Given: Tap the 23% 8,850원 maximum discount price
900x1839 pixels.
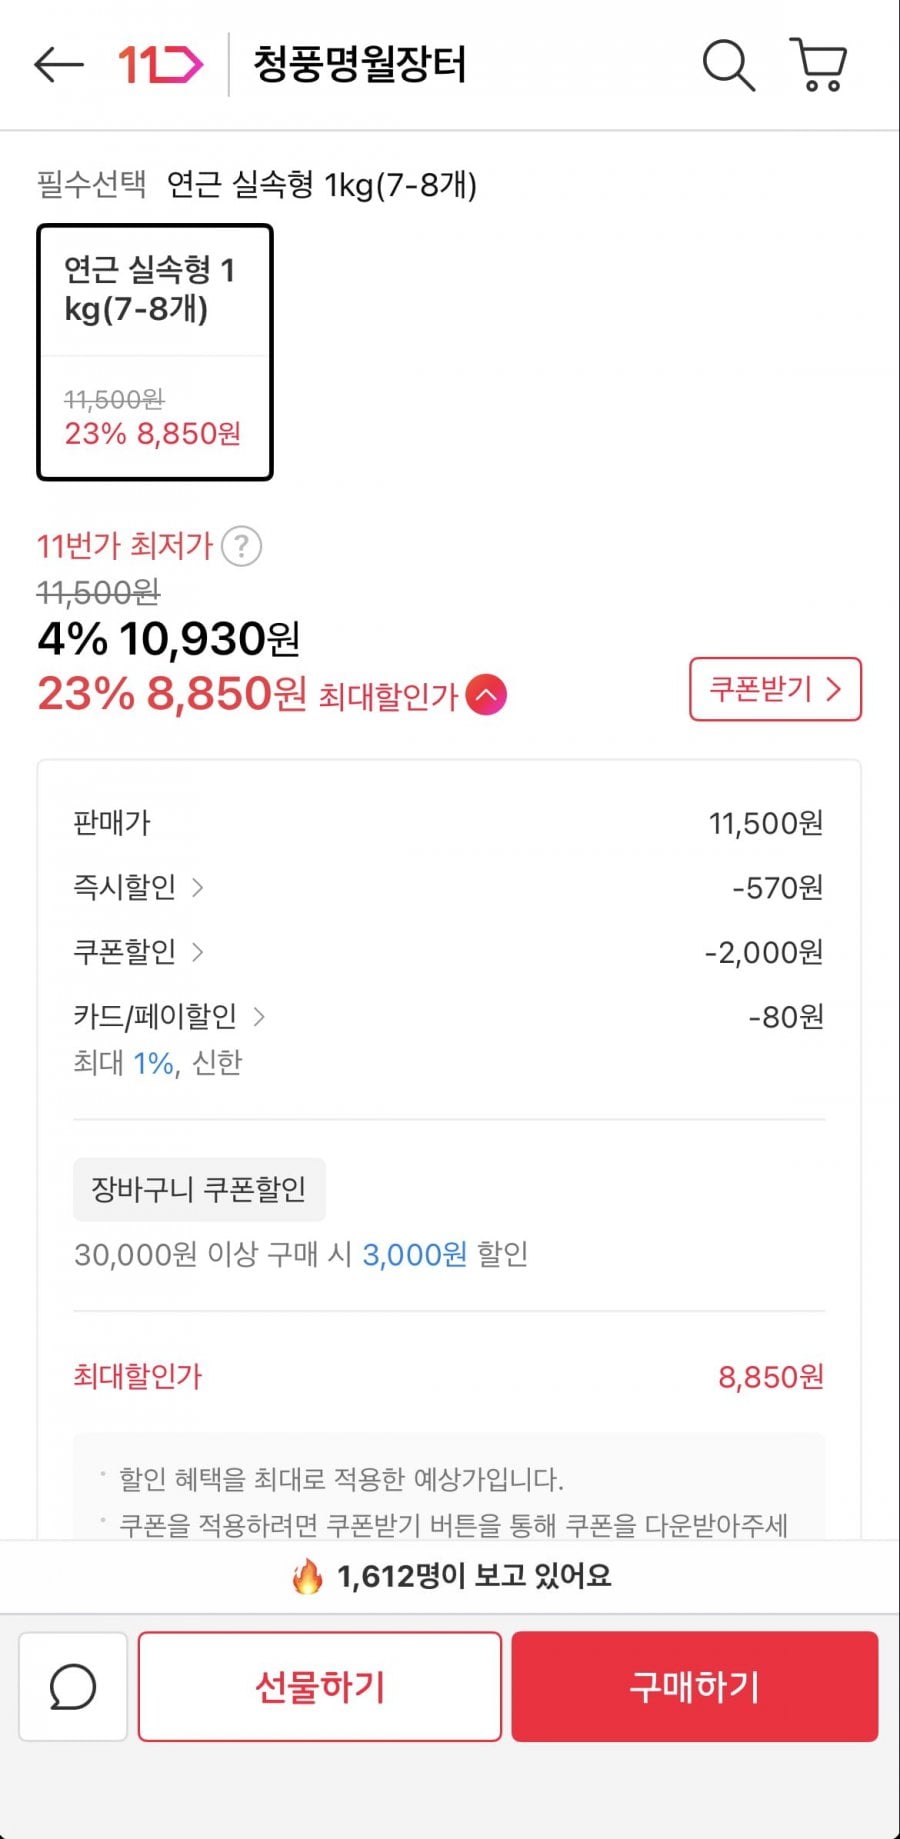Looking at the screenshot, I should click(172, 694).
